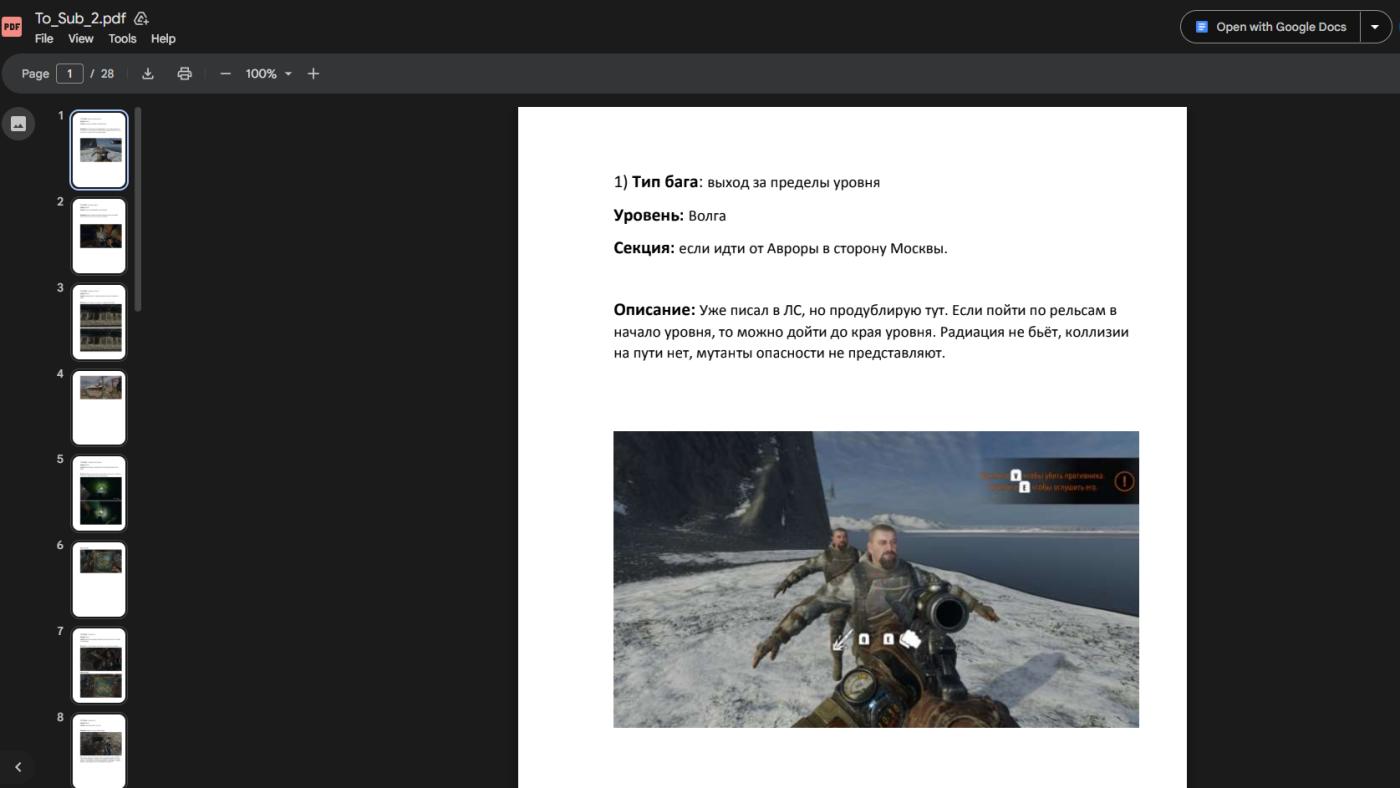This screenshot has height=788, width=1400.
Task: Click the thumbnail panel scrollbar
Action: point(138,210)
